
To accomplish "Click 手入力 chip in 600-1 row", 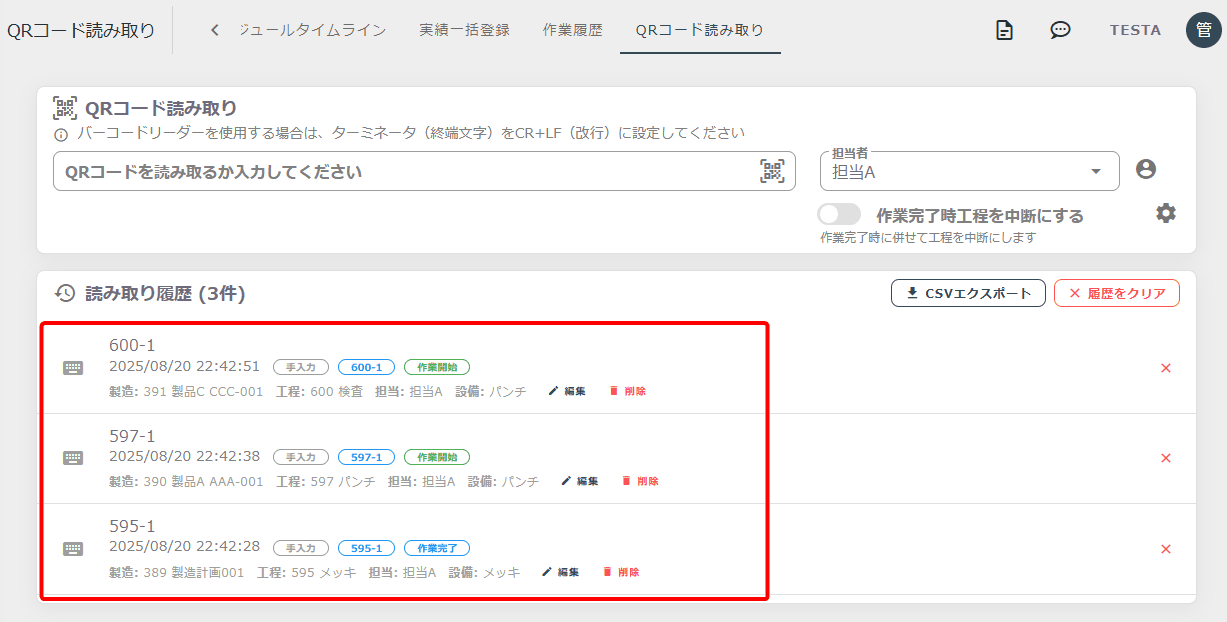I will point(301,367).
